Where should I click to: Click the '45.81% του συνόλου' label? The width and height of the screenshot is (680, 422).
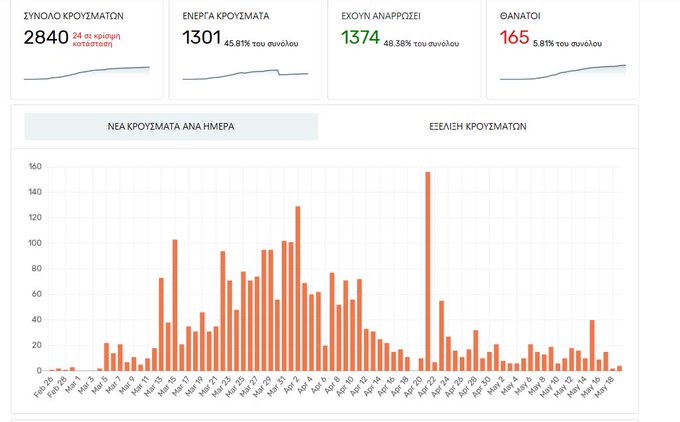[x=261, y=44]
